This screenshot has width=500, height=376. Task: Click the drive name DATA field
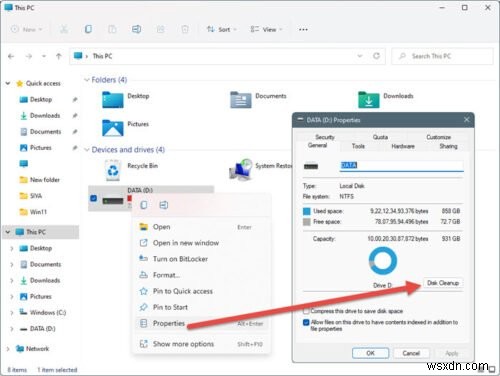pyautogui.click(x=401, y=166)
